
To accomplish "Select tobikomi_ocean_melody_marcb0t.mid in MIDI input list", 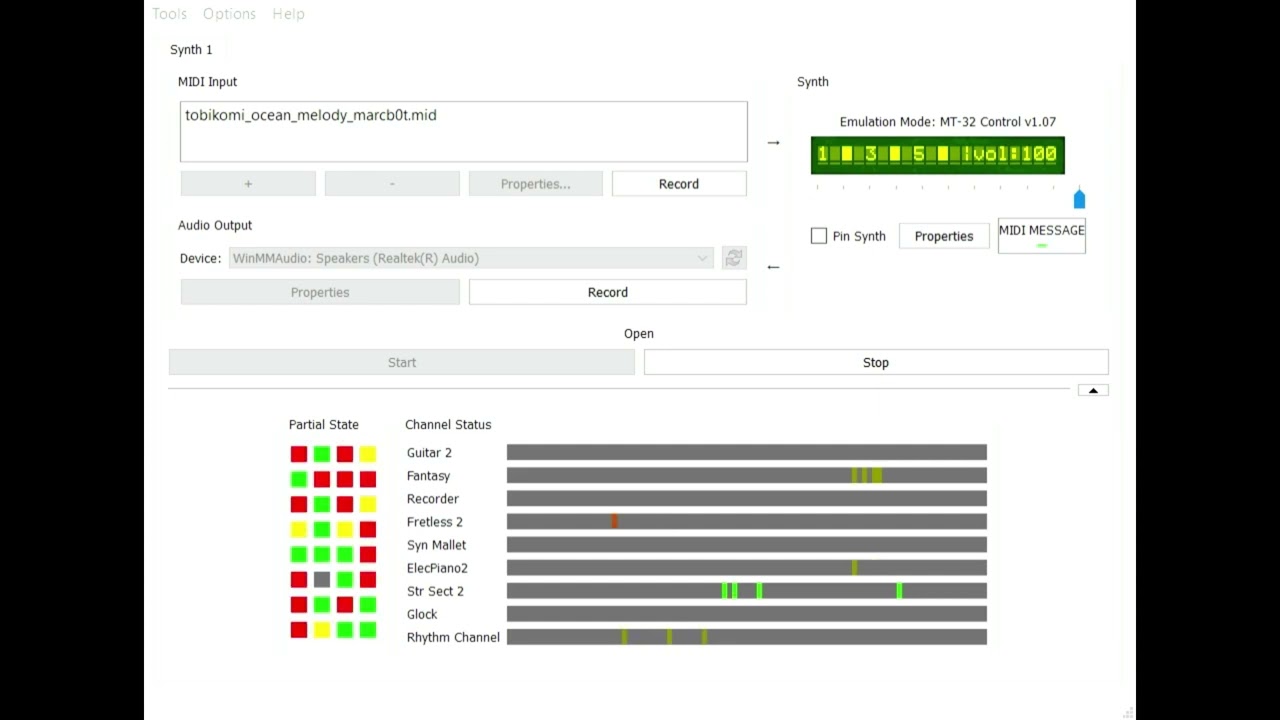I will click(311, 115).
